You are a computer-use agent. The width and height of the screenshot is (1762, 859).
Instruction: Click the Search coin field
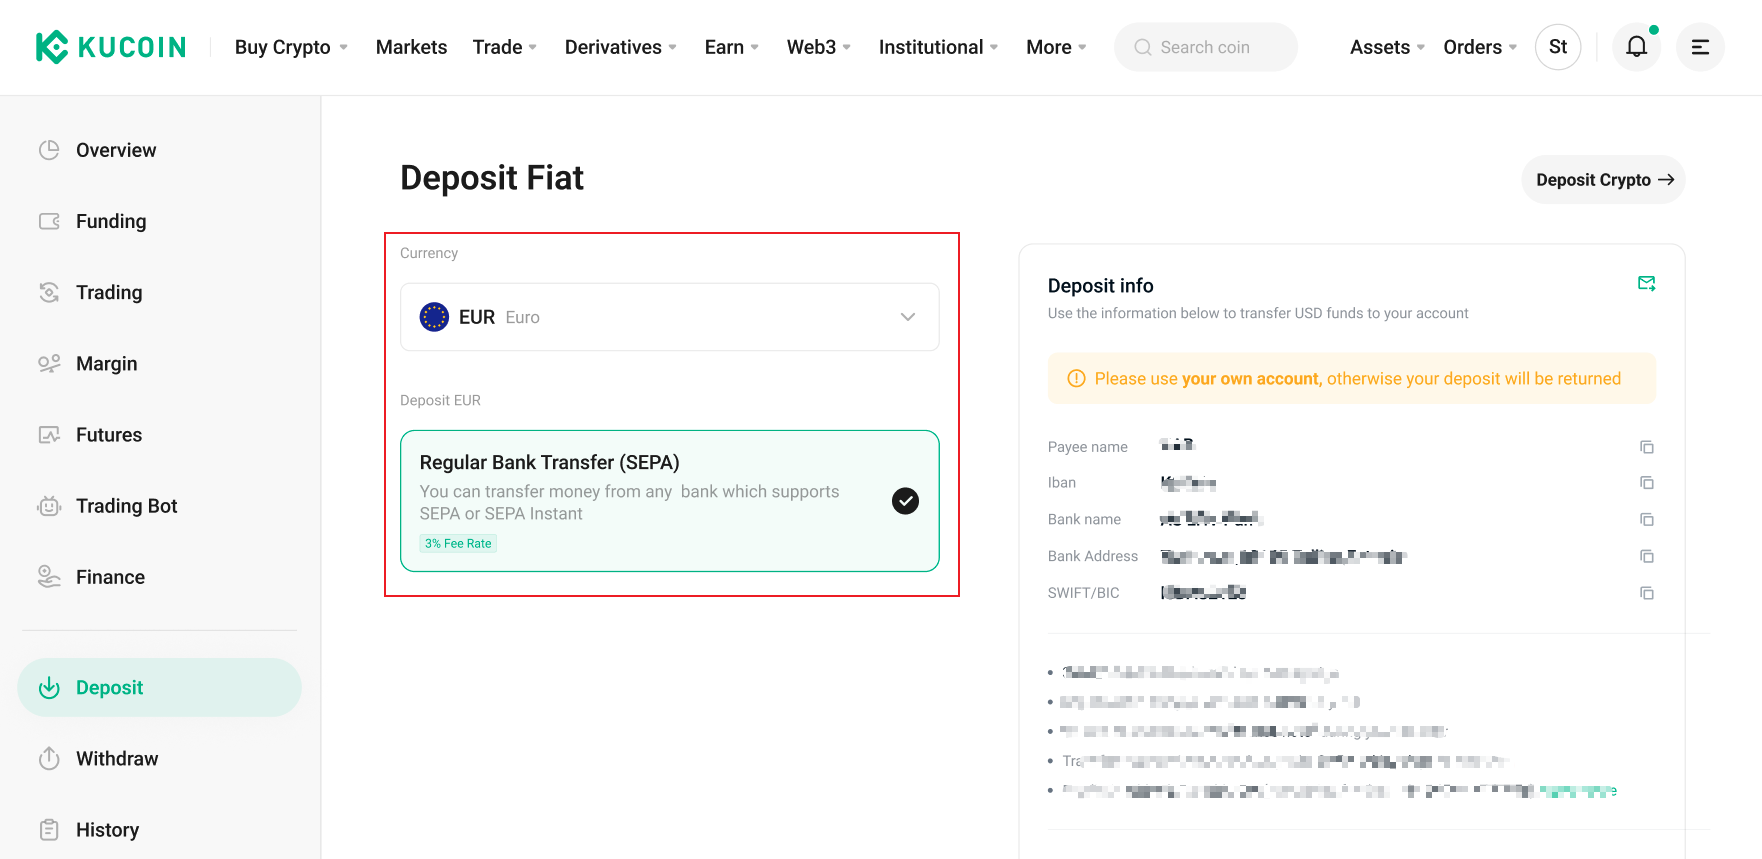click(x=1205, y=47)
